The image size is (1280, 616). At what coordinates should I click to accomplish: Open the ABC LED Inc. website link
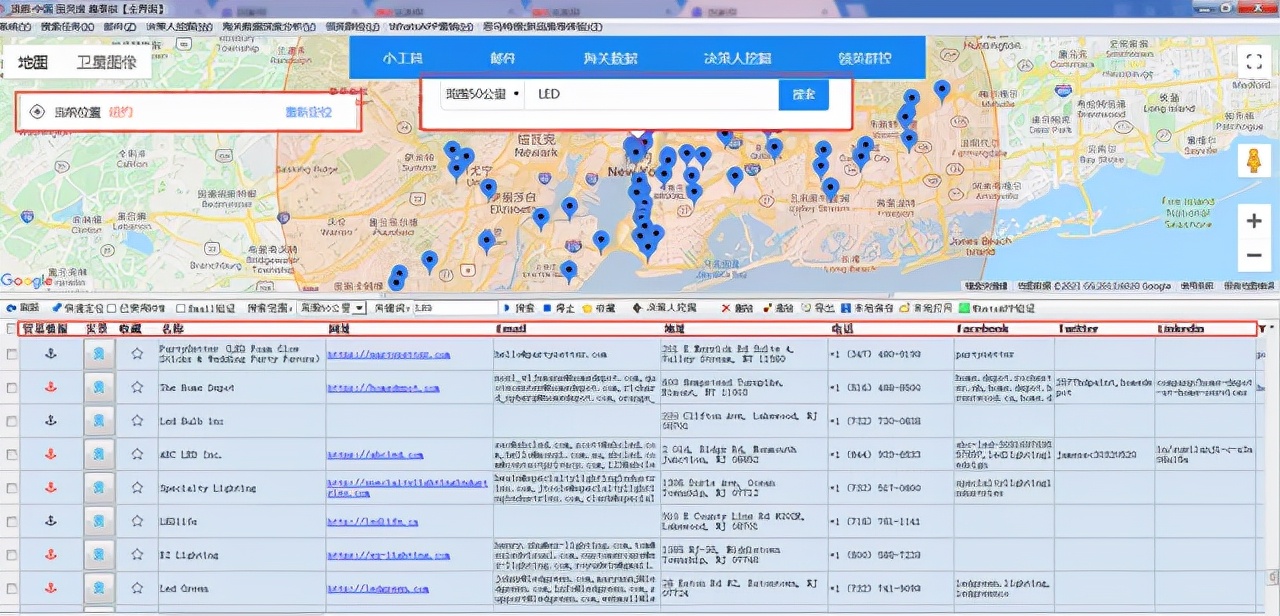point(378,454)
